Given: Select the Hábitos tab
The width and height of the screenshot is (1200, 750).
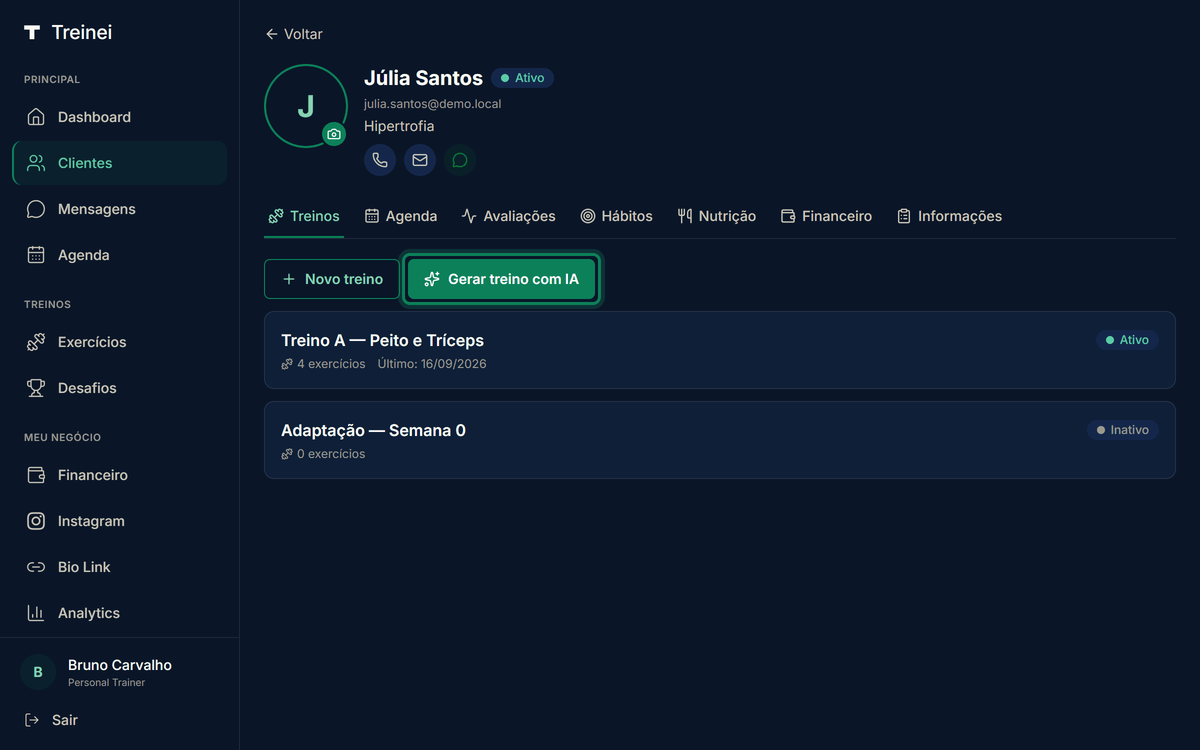Looking at the screenshot, I should pyautogui.click(x=616, y=216).
